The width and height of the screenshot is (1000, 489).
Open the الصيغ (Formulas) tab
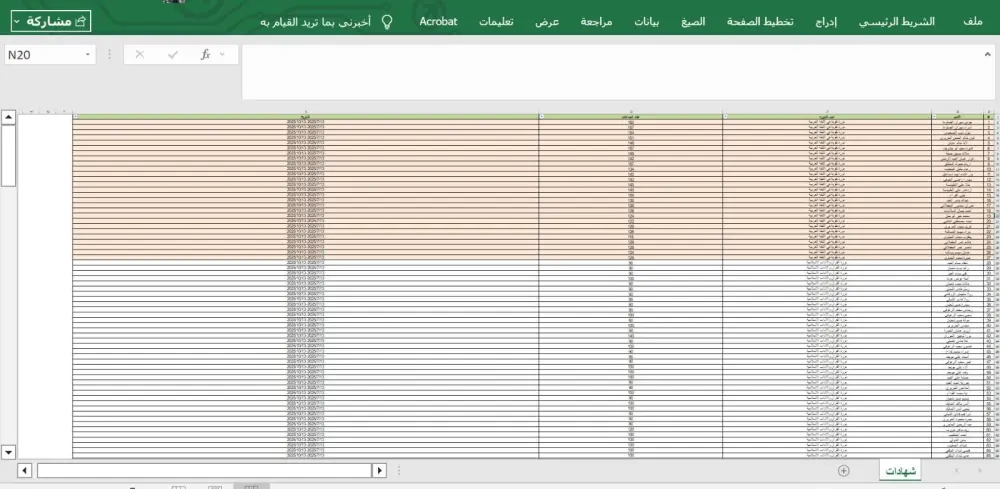(x=693, y=22)
